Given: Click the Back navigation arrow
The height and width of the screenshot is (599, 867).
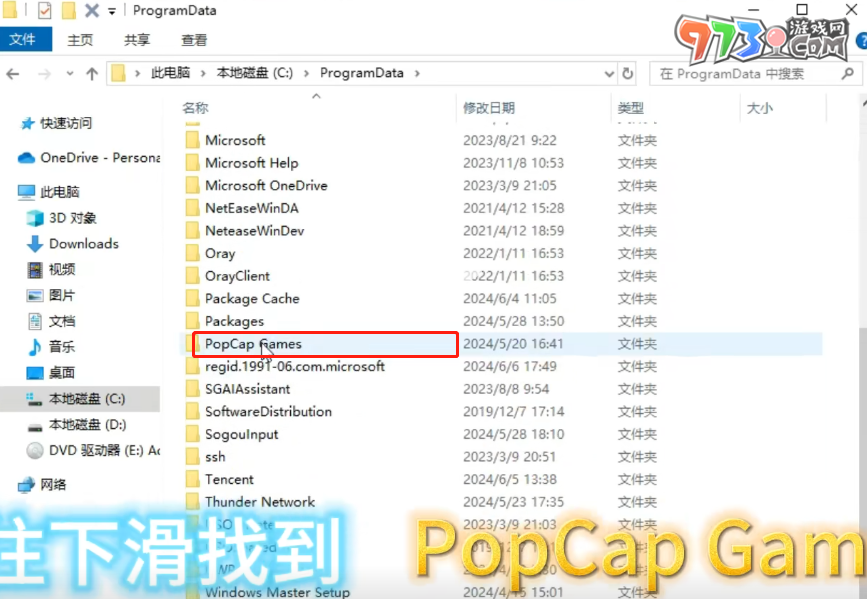Looking at the screenshot, I should [14, 74].
